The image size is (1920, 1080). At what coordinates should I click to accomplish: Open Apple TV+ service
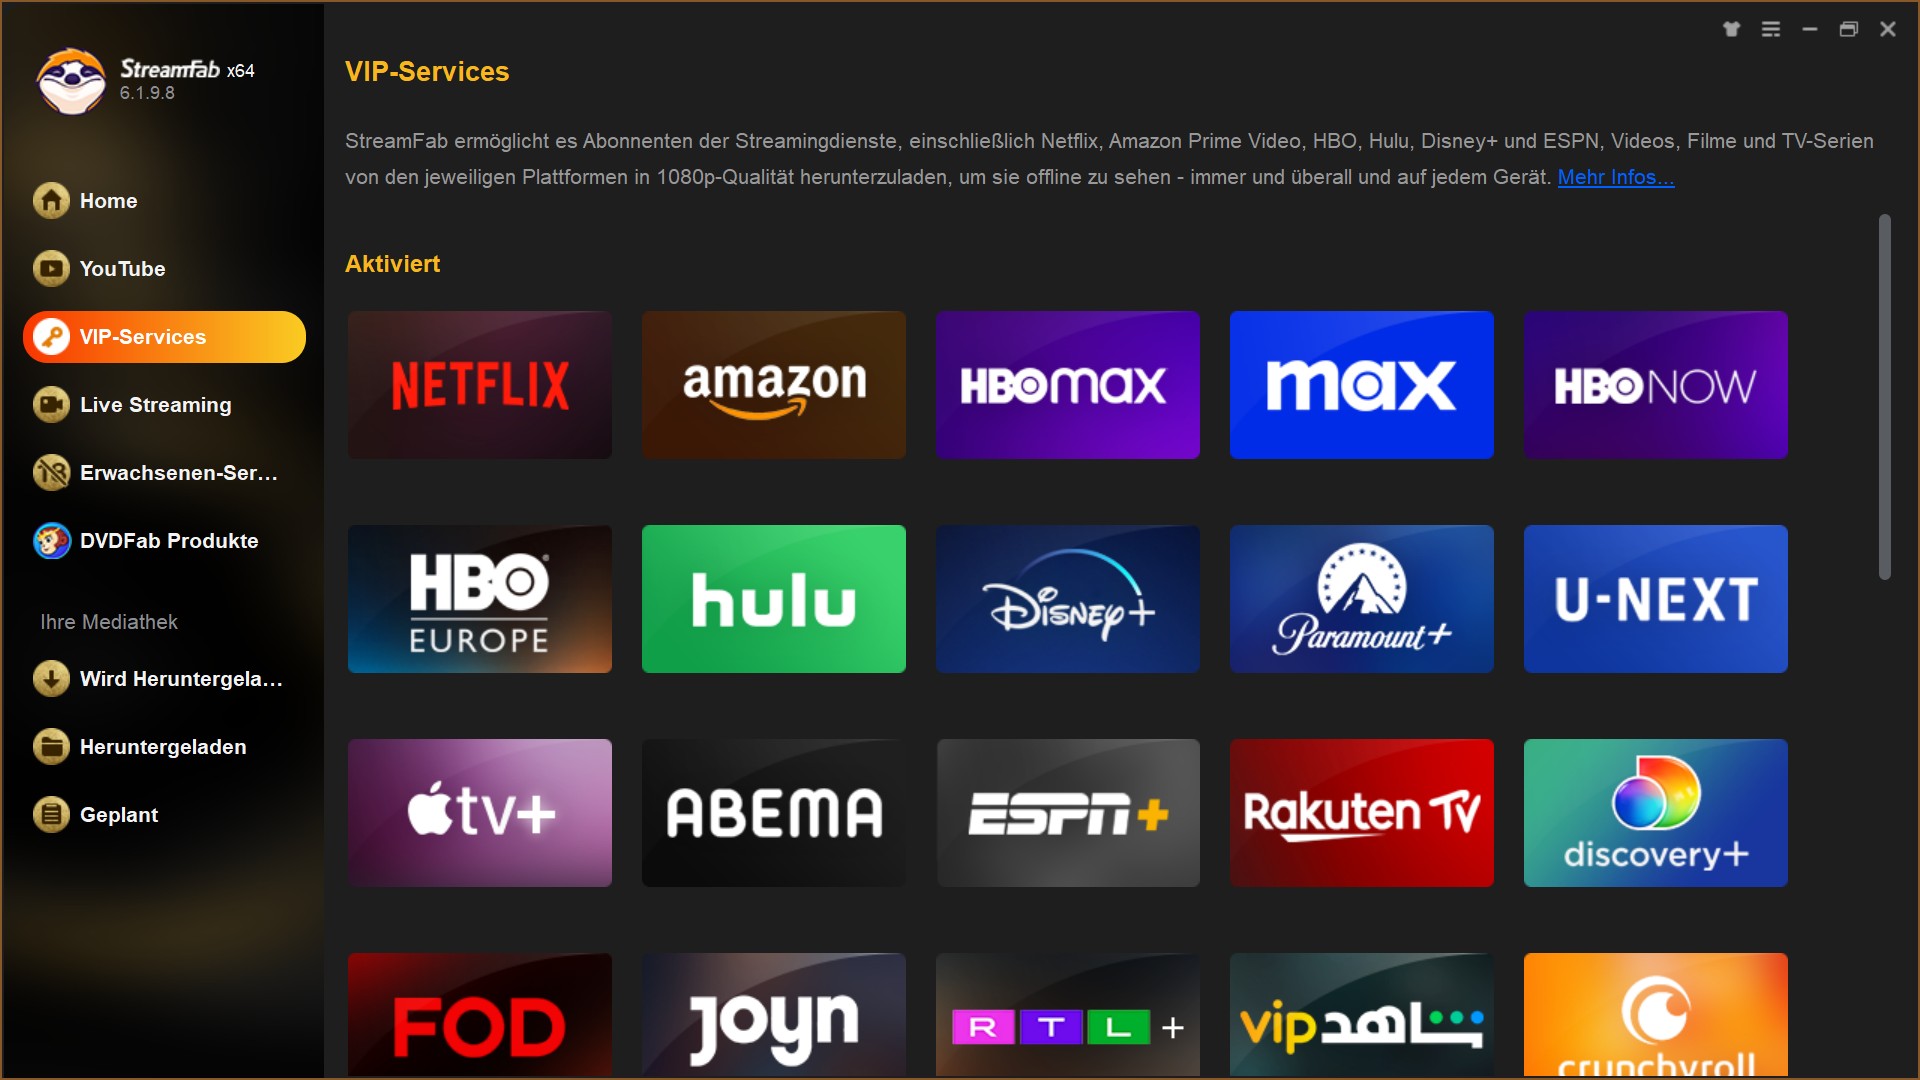click(x=480, y=812)
